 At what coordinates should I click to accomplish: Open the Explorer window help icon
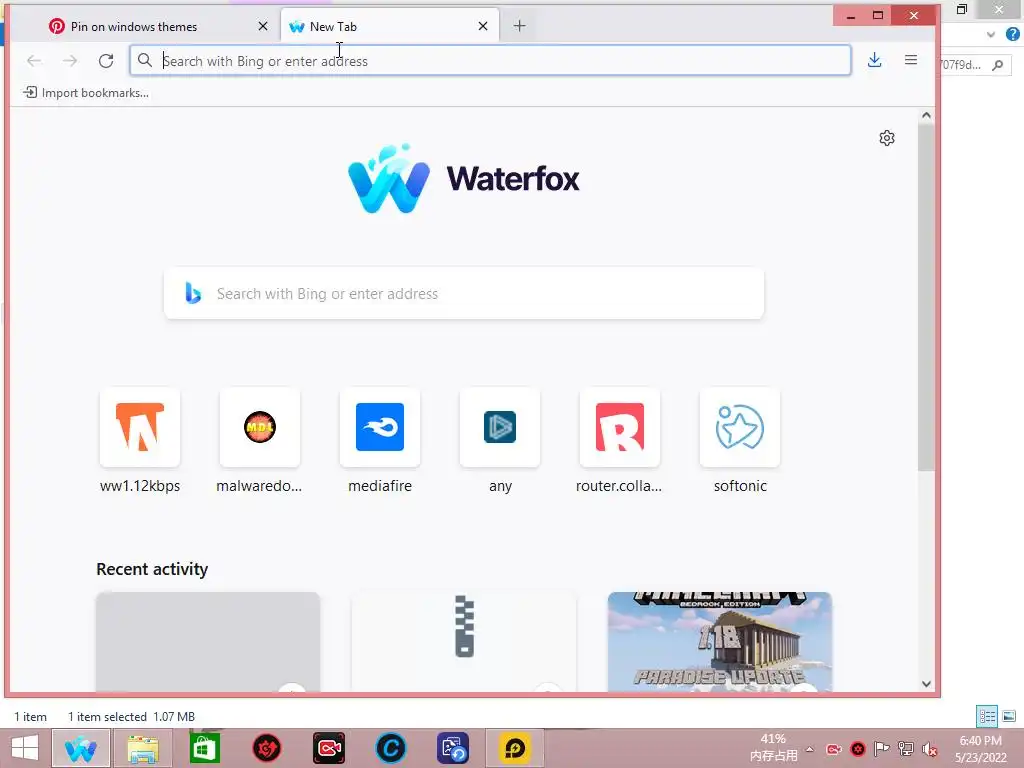click(x=1012, y=34)
